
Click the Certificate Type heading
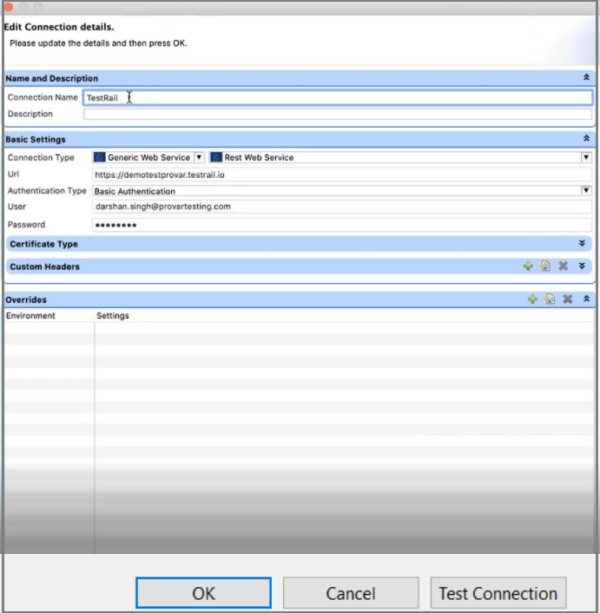point(44,244)
